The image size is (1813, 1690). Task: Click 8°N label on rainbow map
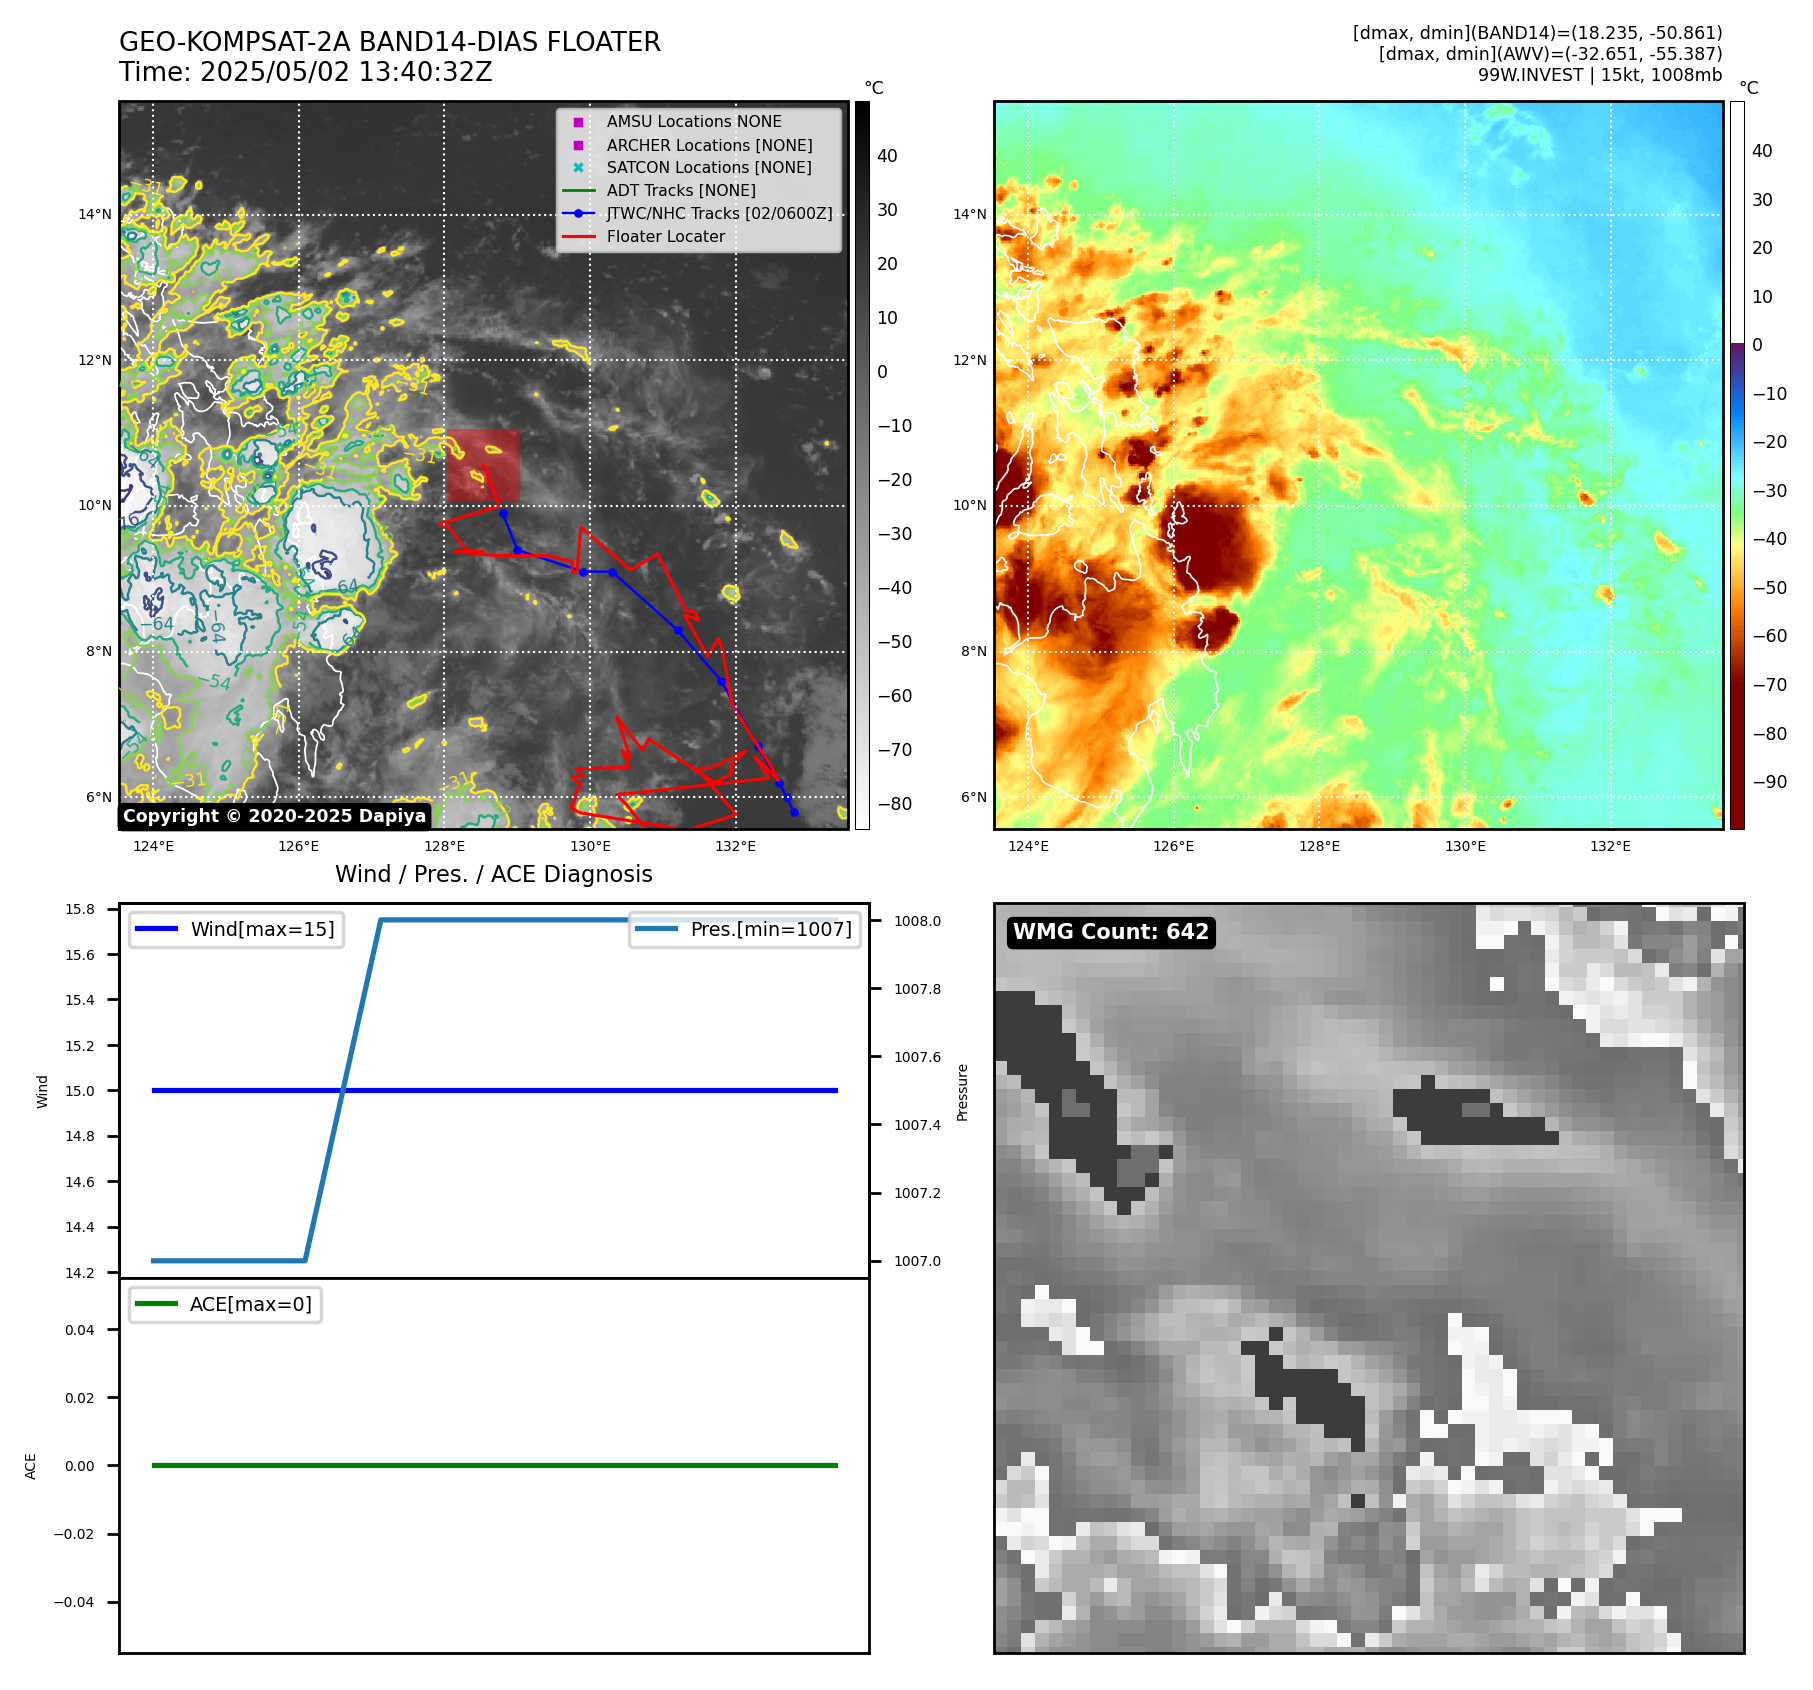tap(973, 651)
